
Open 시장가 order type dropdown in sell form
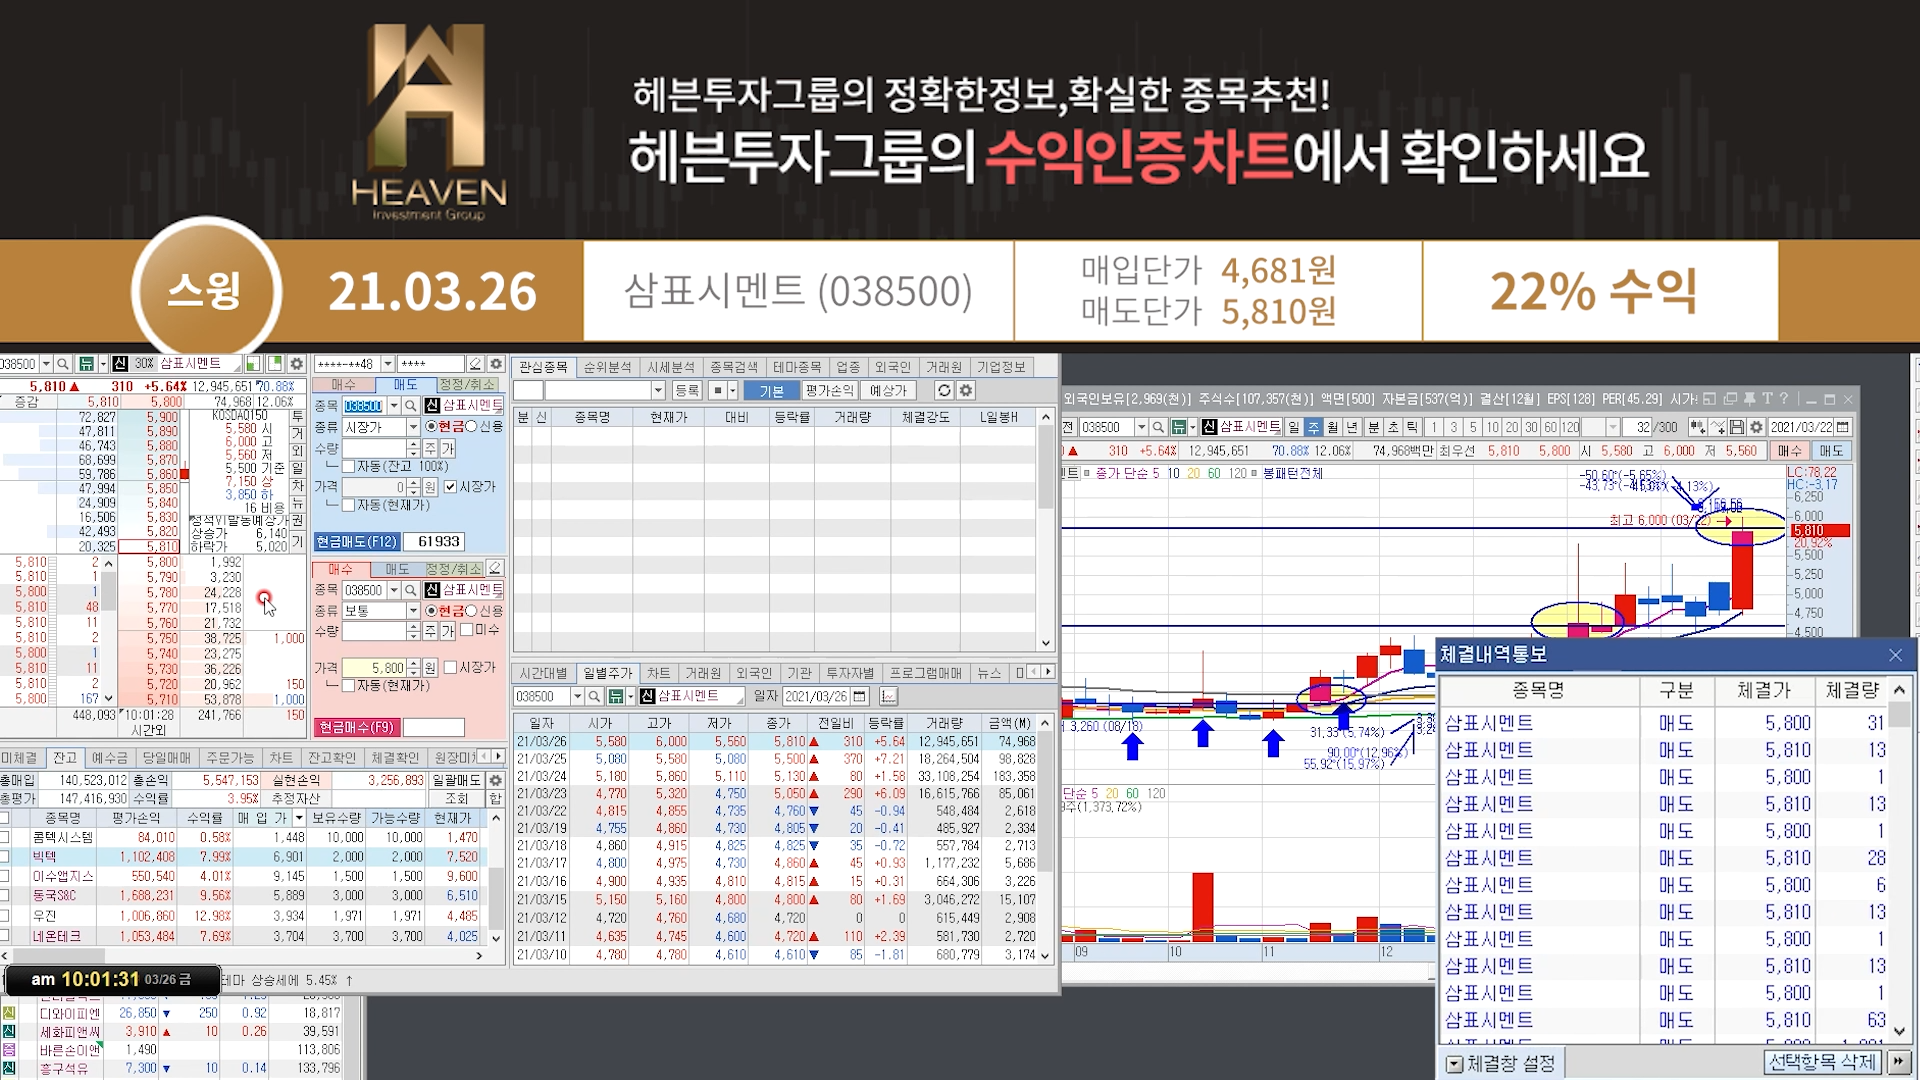pyautogui.click(x=412, y=427)
